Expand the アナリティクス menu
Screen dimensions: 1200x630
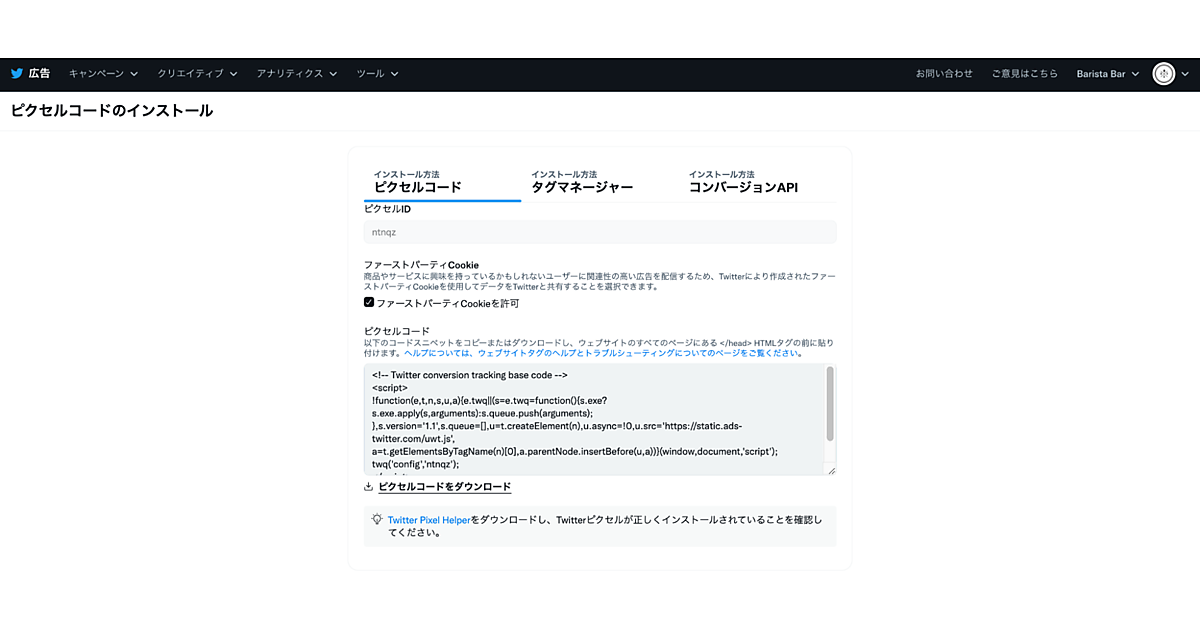(296, 73)
